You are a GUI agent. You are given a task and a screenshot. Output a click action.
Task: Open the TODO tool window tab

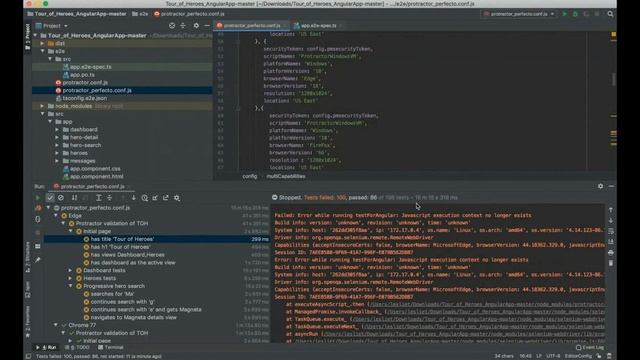(79, 347)
